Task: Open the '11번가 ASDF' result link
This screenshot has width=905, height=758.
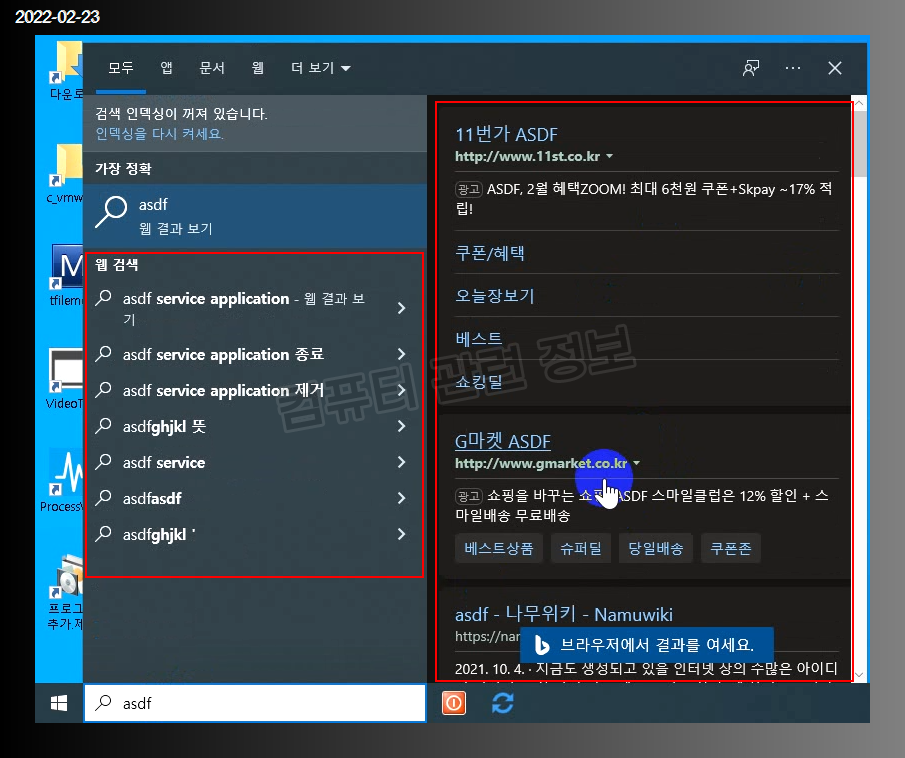Action: point(506,135)
